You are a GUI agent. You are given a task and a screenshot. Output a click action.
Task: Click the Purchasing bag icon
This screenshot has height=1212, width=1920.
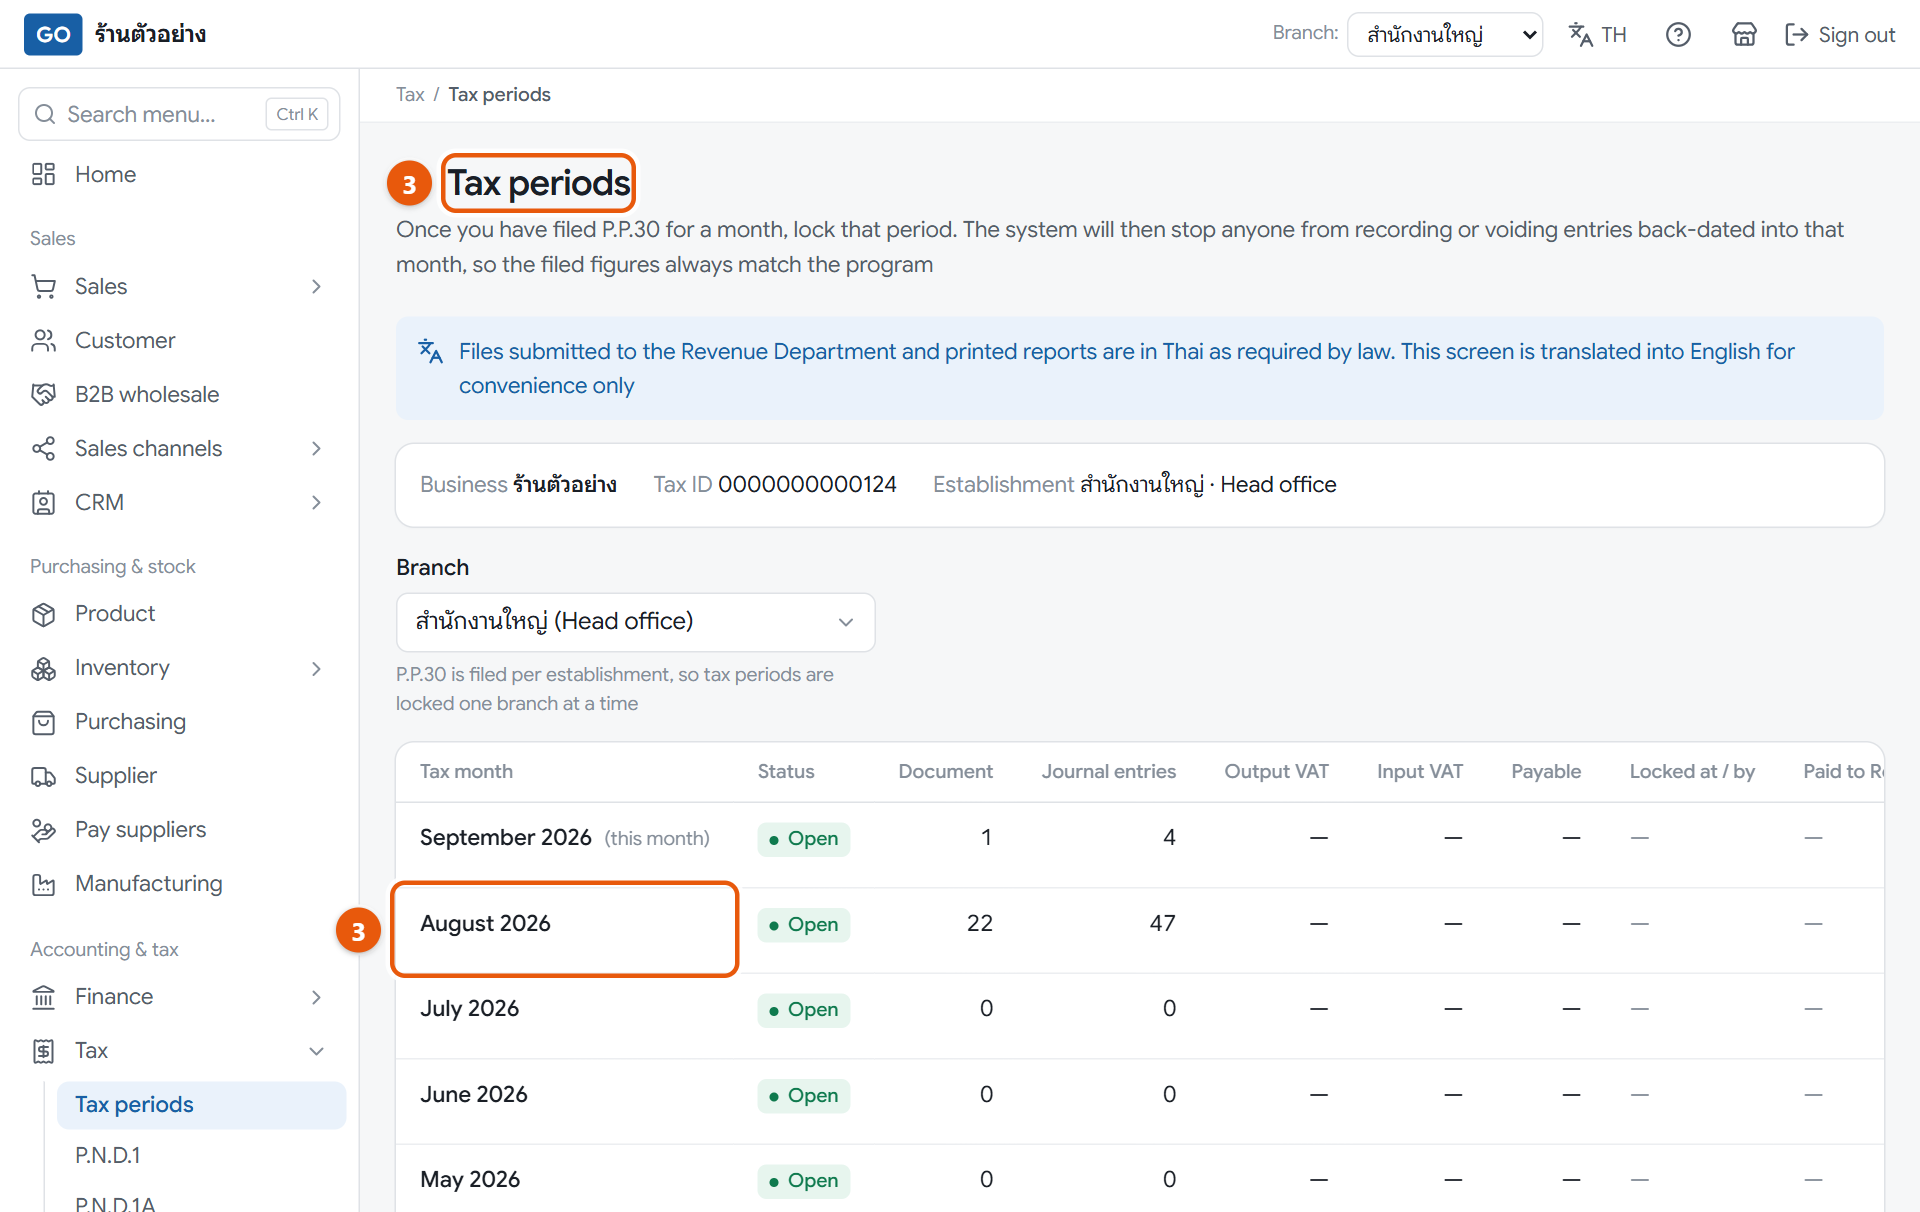43,722
